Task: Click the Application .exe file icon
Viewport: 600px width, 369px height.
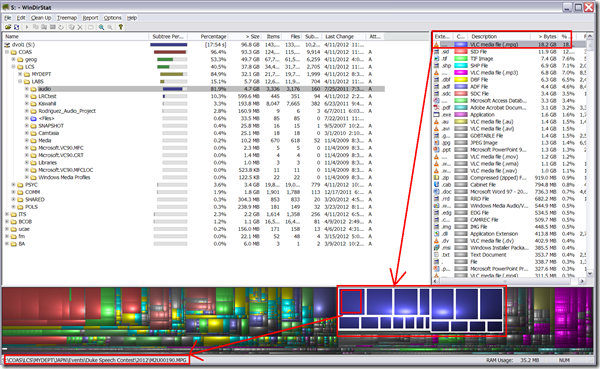Action: [x=437, y=114]
